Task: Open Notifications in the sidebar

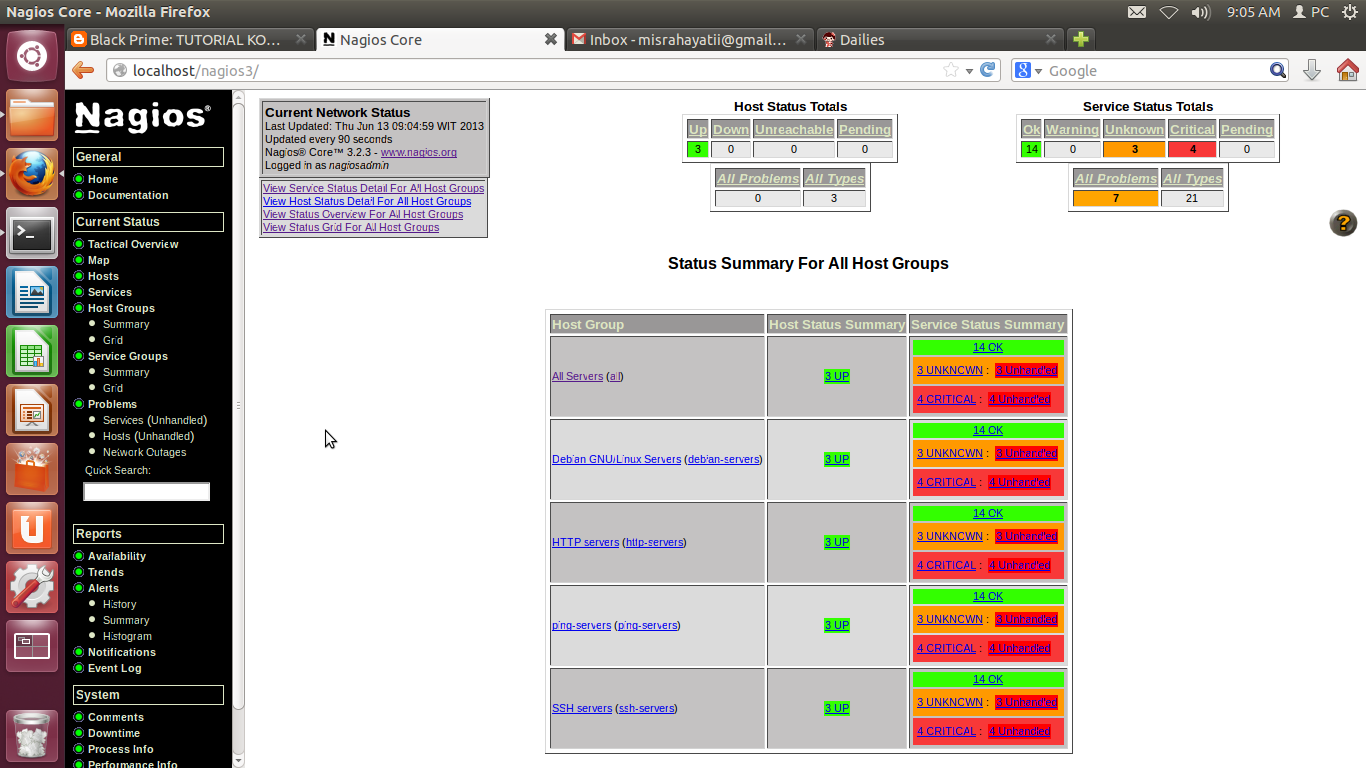Action: tap(122, 652)
